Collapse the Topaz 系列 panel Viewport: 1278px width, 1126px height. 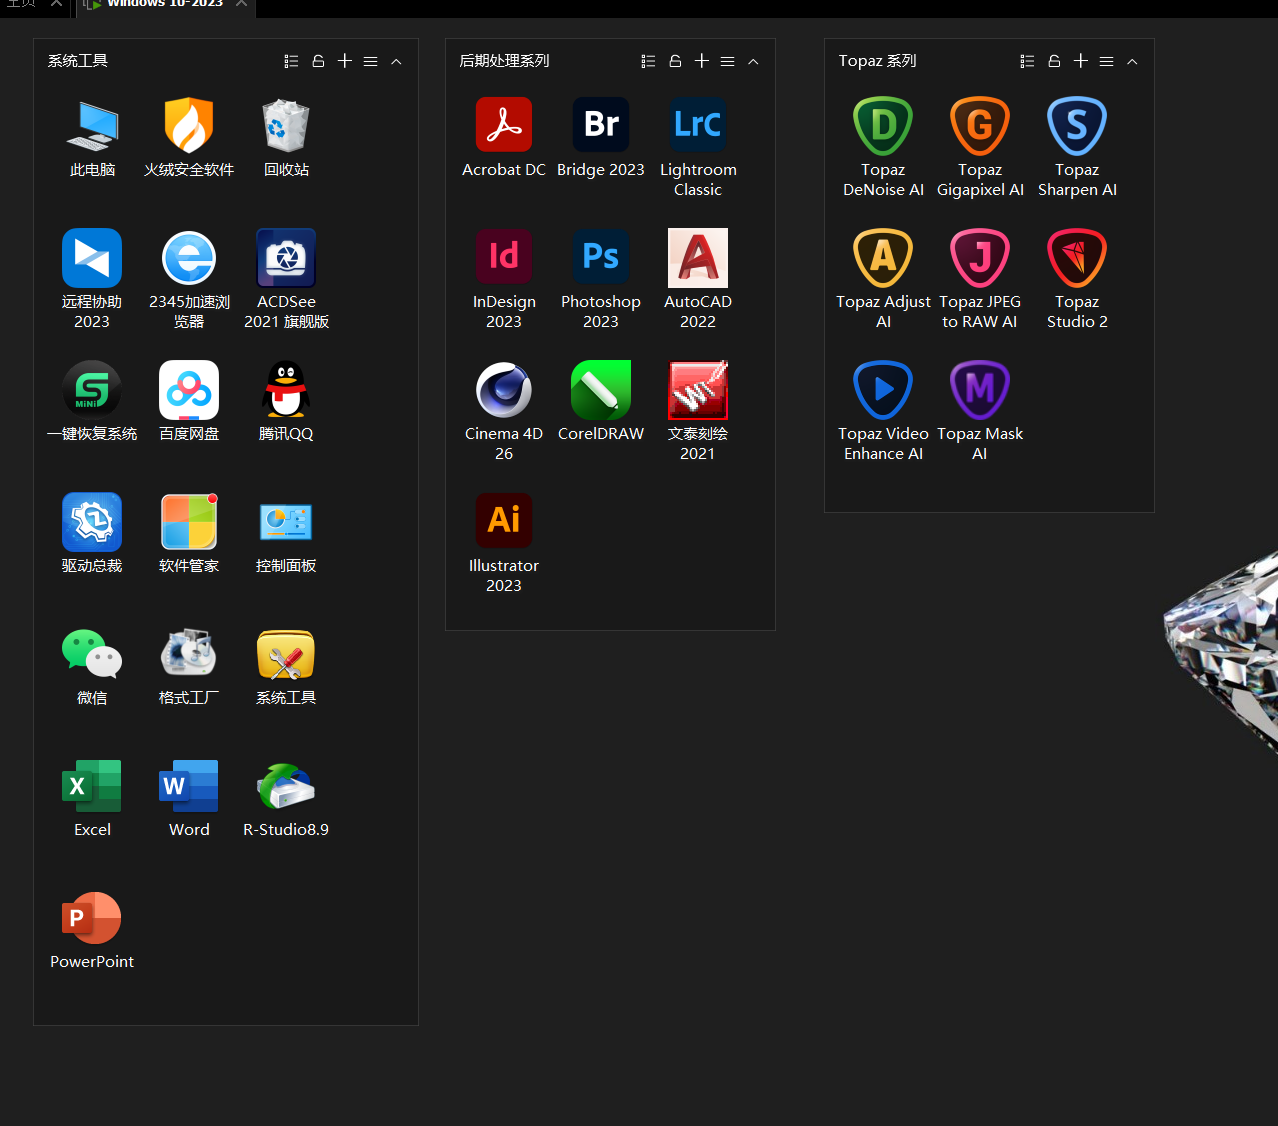click(1132, 61)
